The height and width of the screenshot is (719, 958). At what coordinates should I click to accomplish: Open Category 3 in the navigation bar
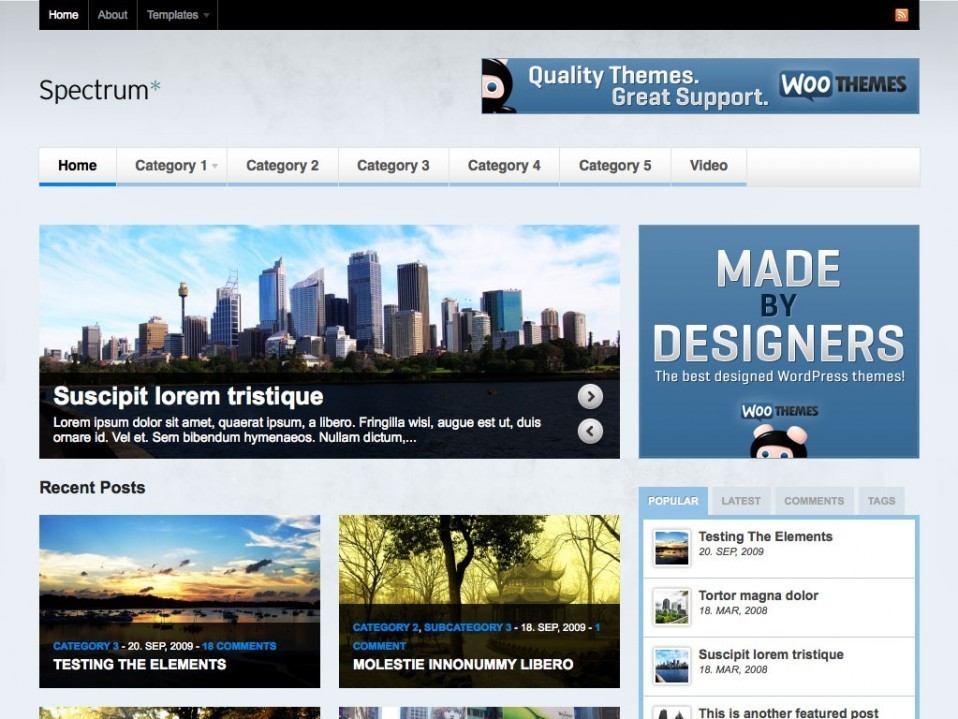393,166
